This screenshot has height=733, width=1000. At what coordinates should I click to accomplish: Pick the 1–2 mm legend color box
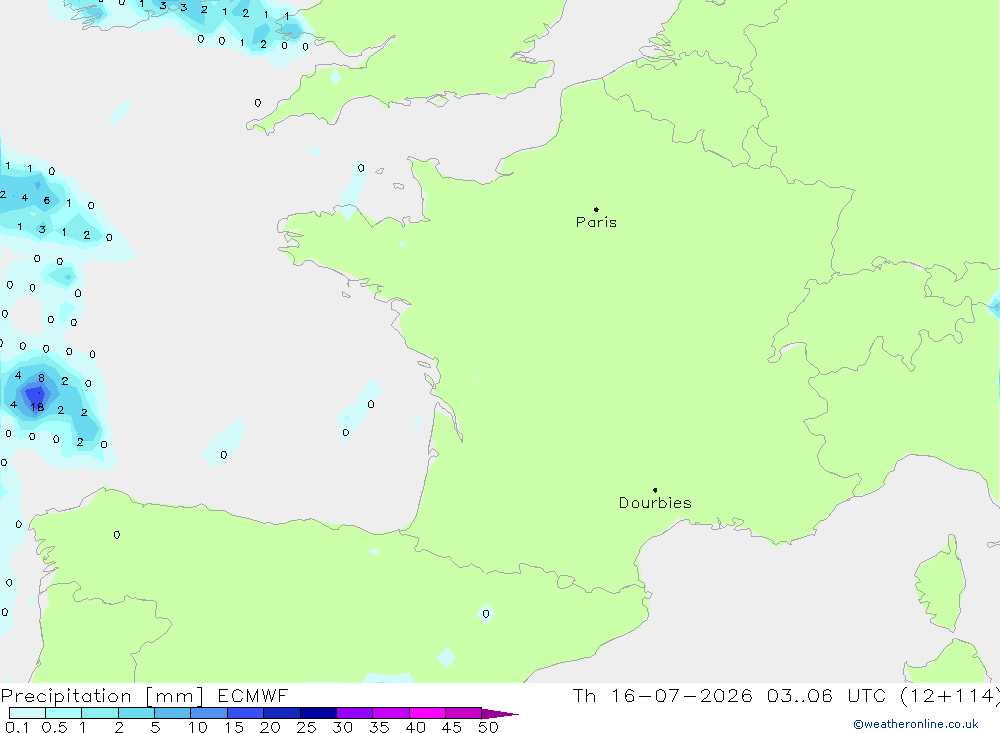pyautogui.click(x=99, y=713)
